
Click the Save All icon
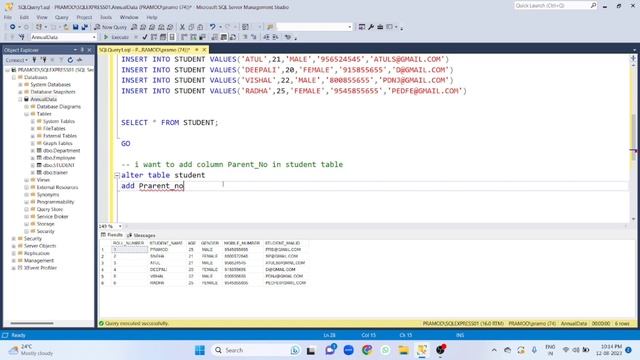[x=84, y=27]
